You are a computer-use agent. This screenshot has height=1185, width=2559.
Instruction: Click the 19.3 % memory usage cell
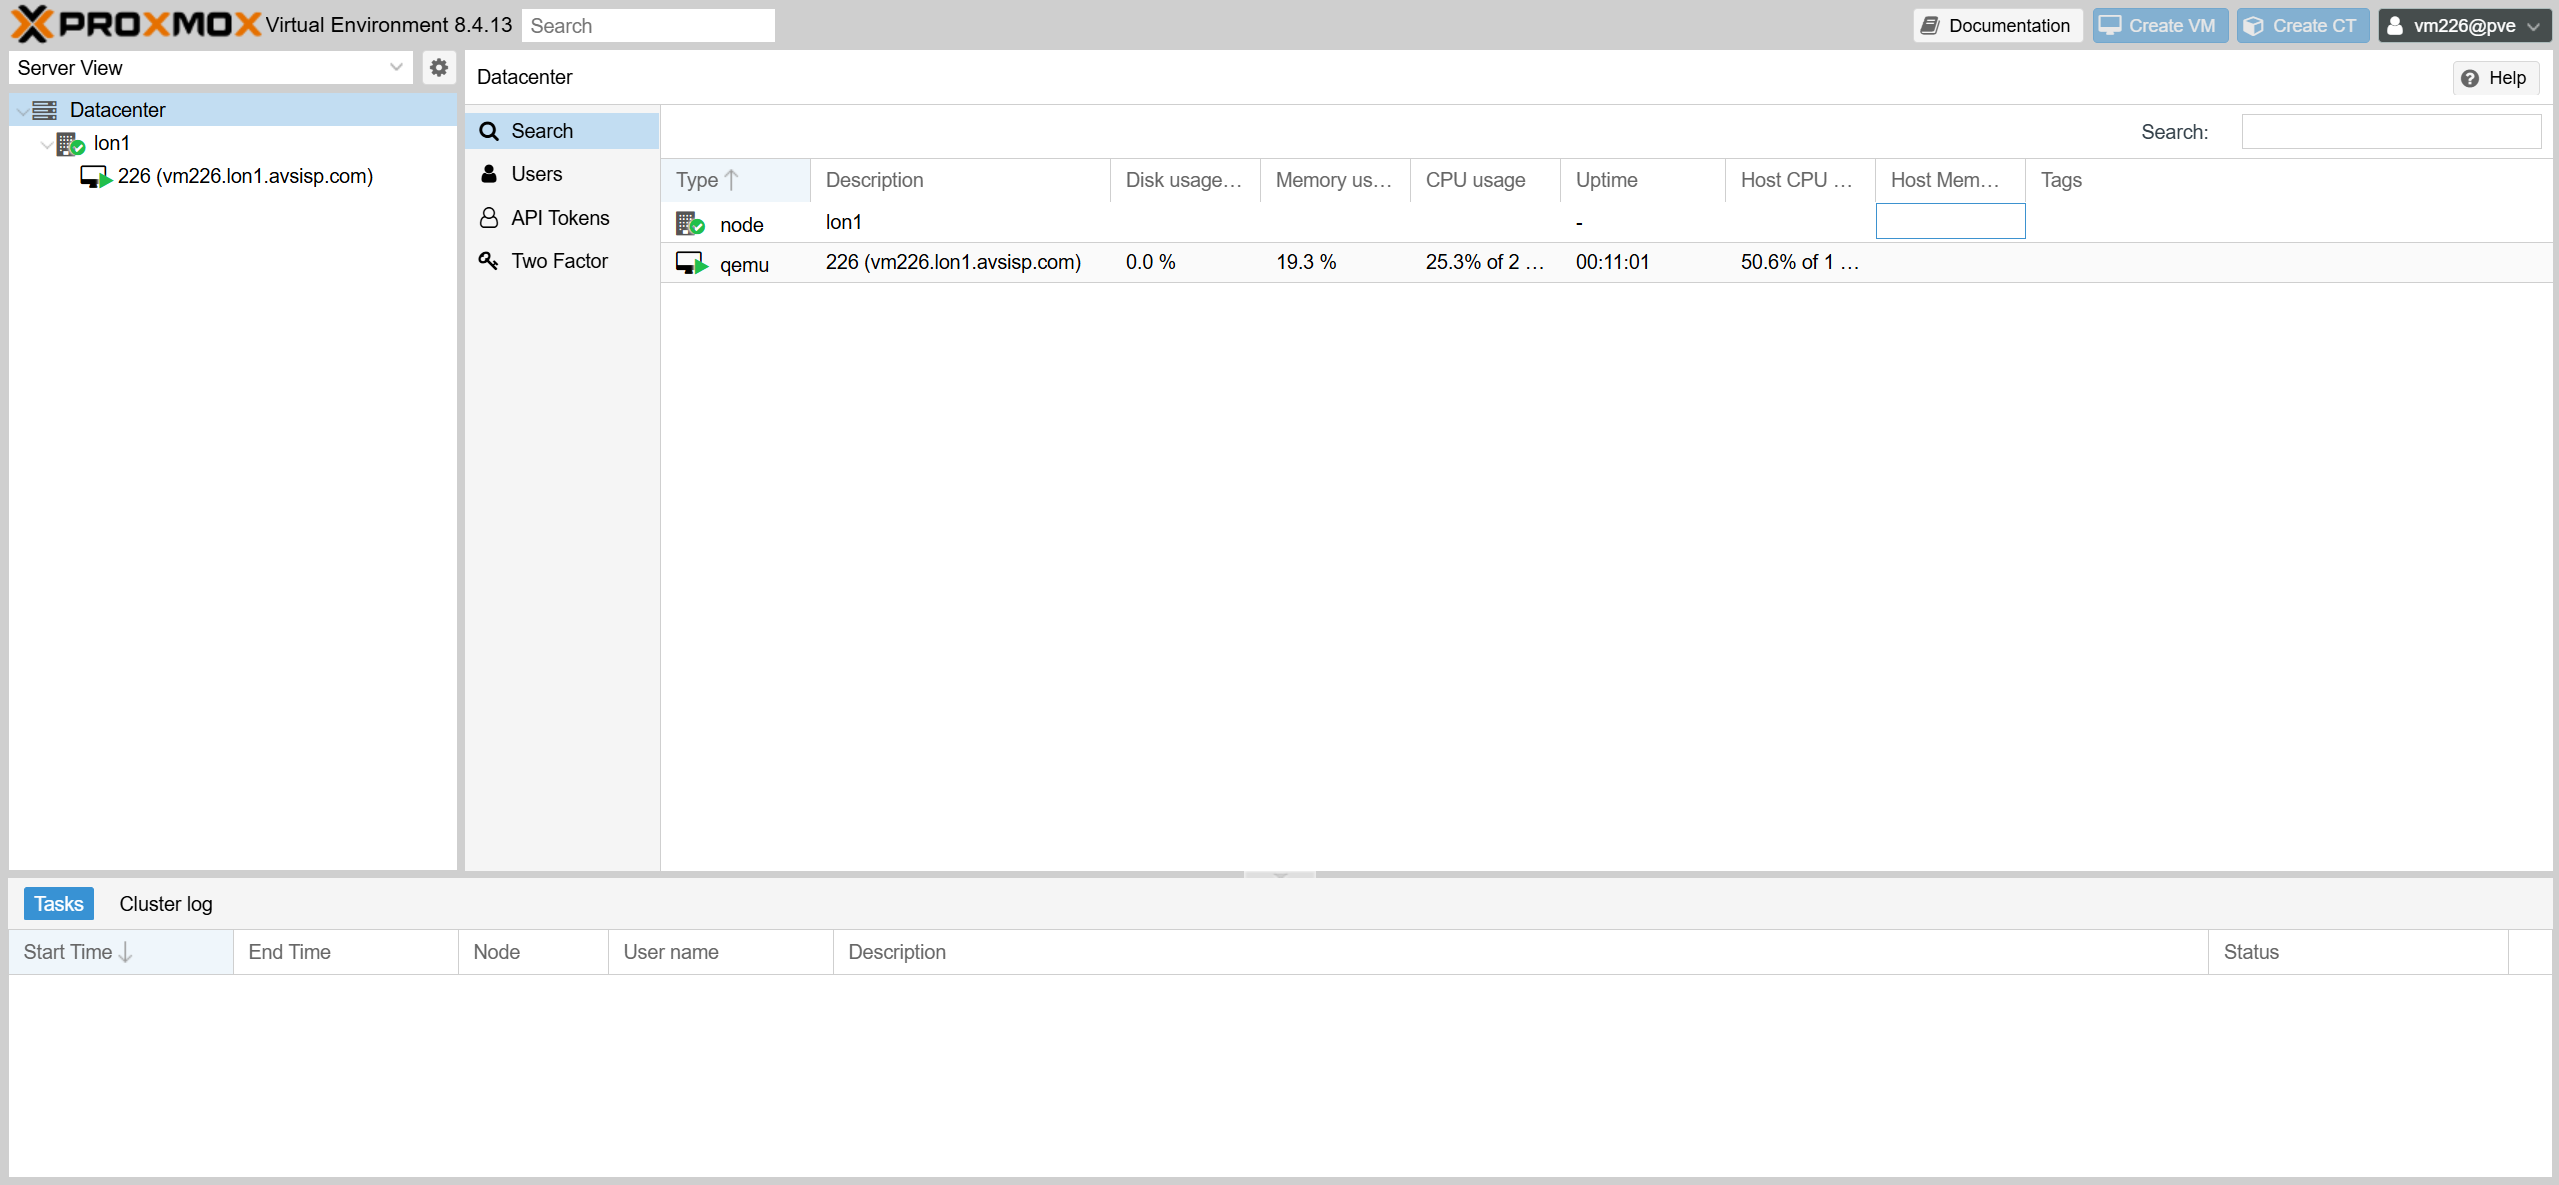pyautogui.click(x=1335, y=262)
